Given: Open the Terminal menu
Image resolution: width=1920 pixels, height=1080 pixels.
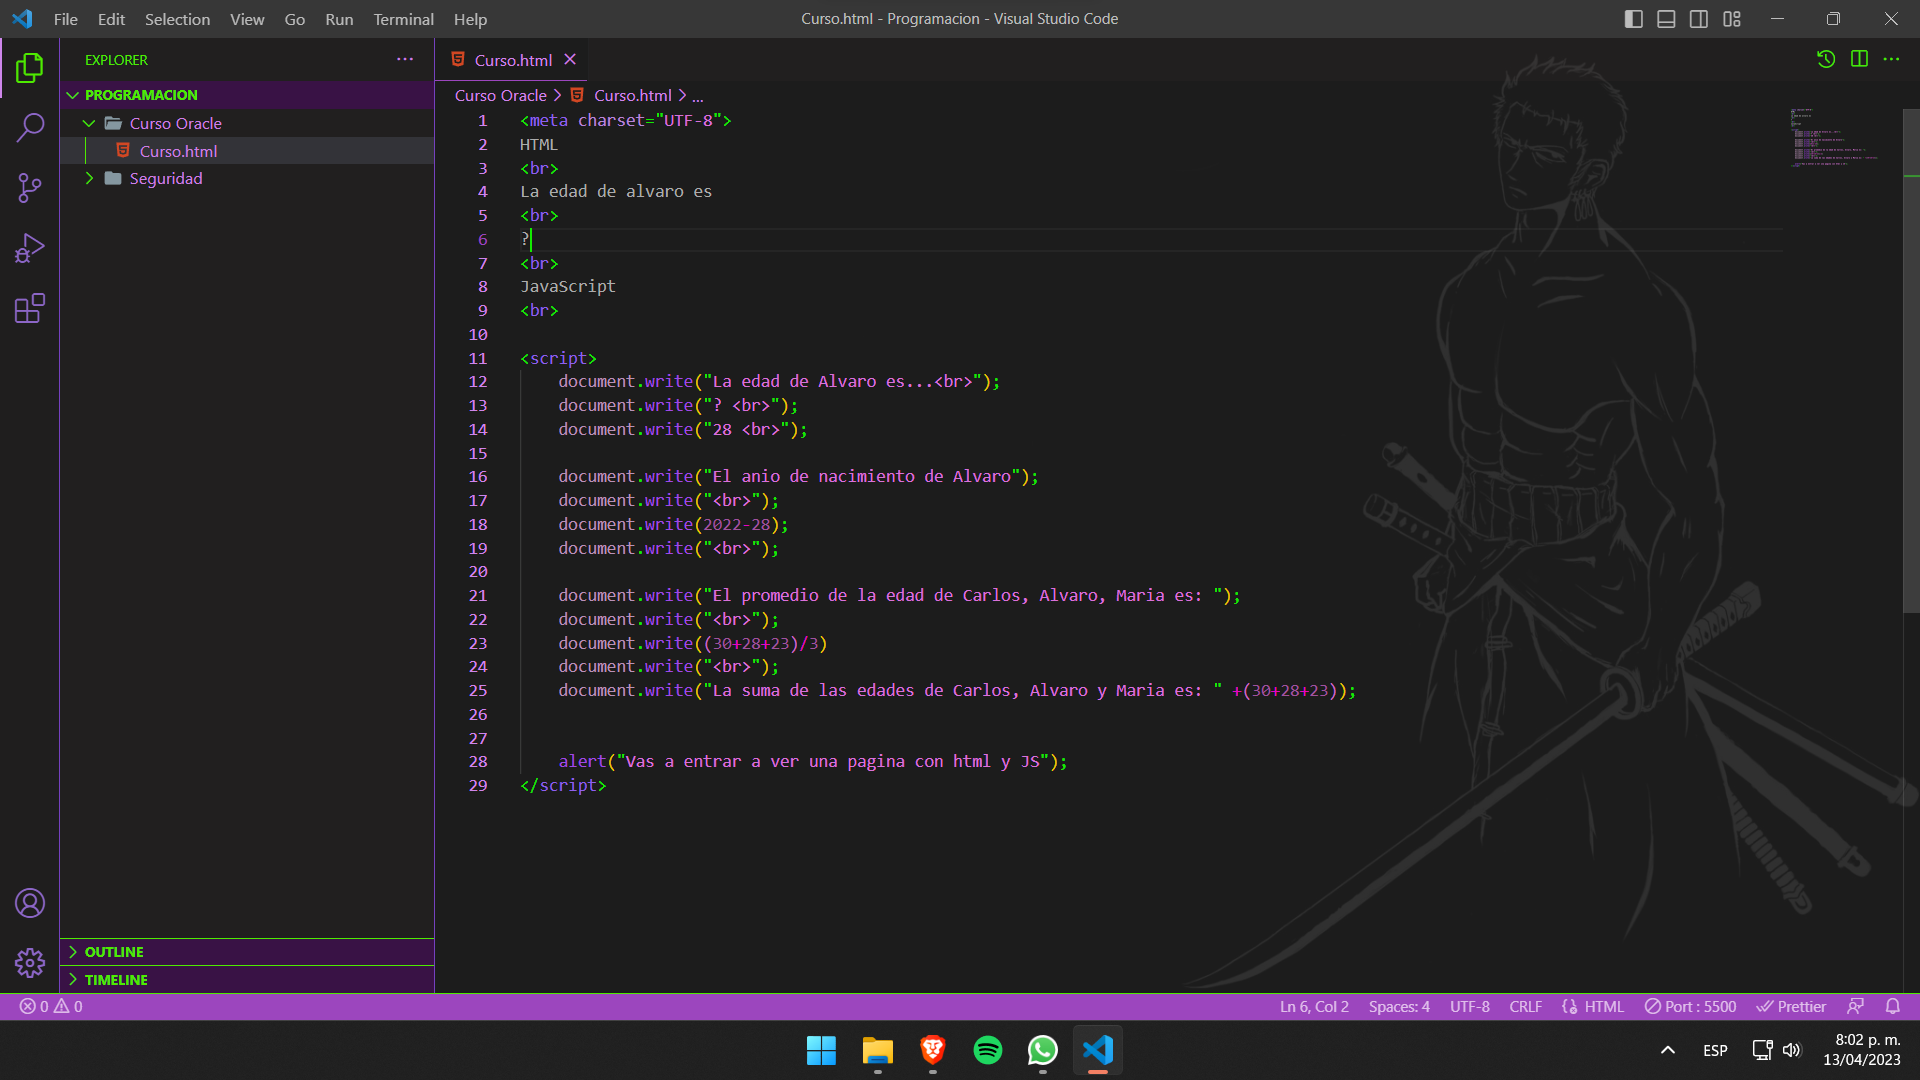Looking at the screenshot, I should [x=403, y=19].
